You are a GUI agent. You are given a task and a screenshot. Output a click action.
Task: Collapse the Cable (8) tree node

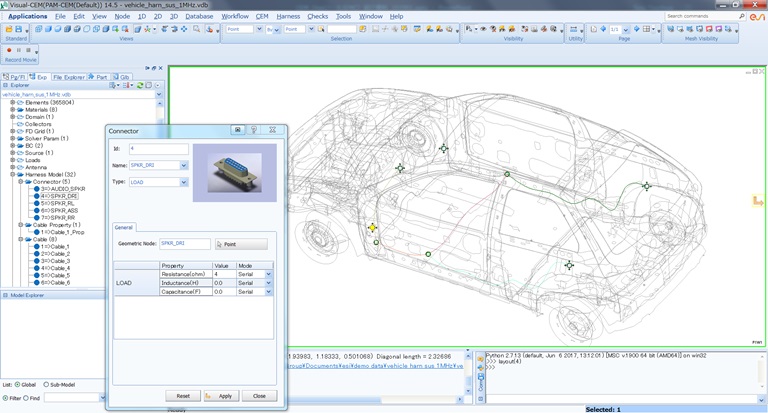coord(21,240)
